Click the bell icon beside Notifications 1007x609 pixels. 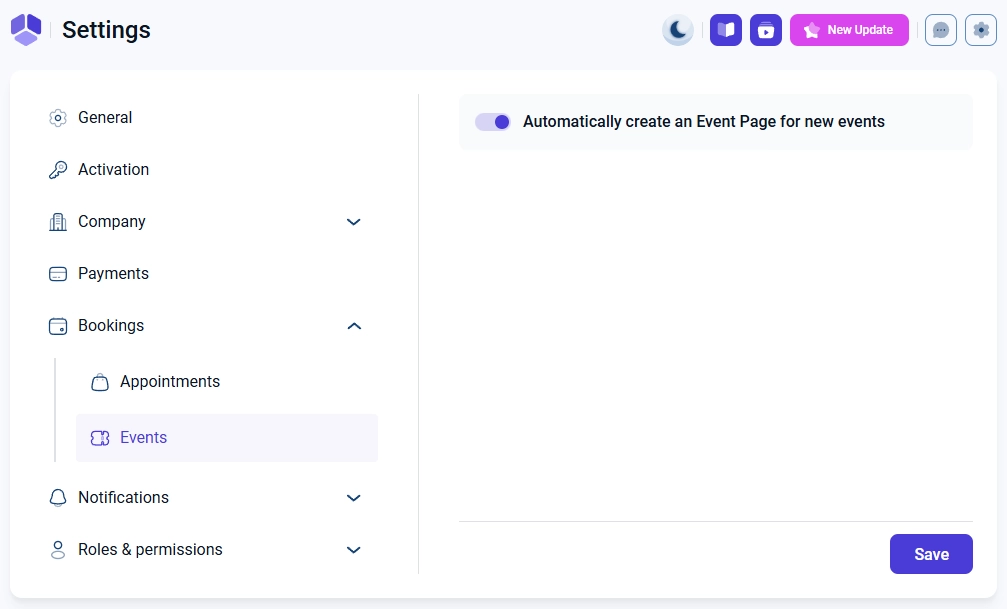[58, 498]
